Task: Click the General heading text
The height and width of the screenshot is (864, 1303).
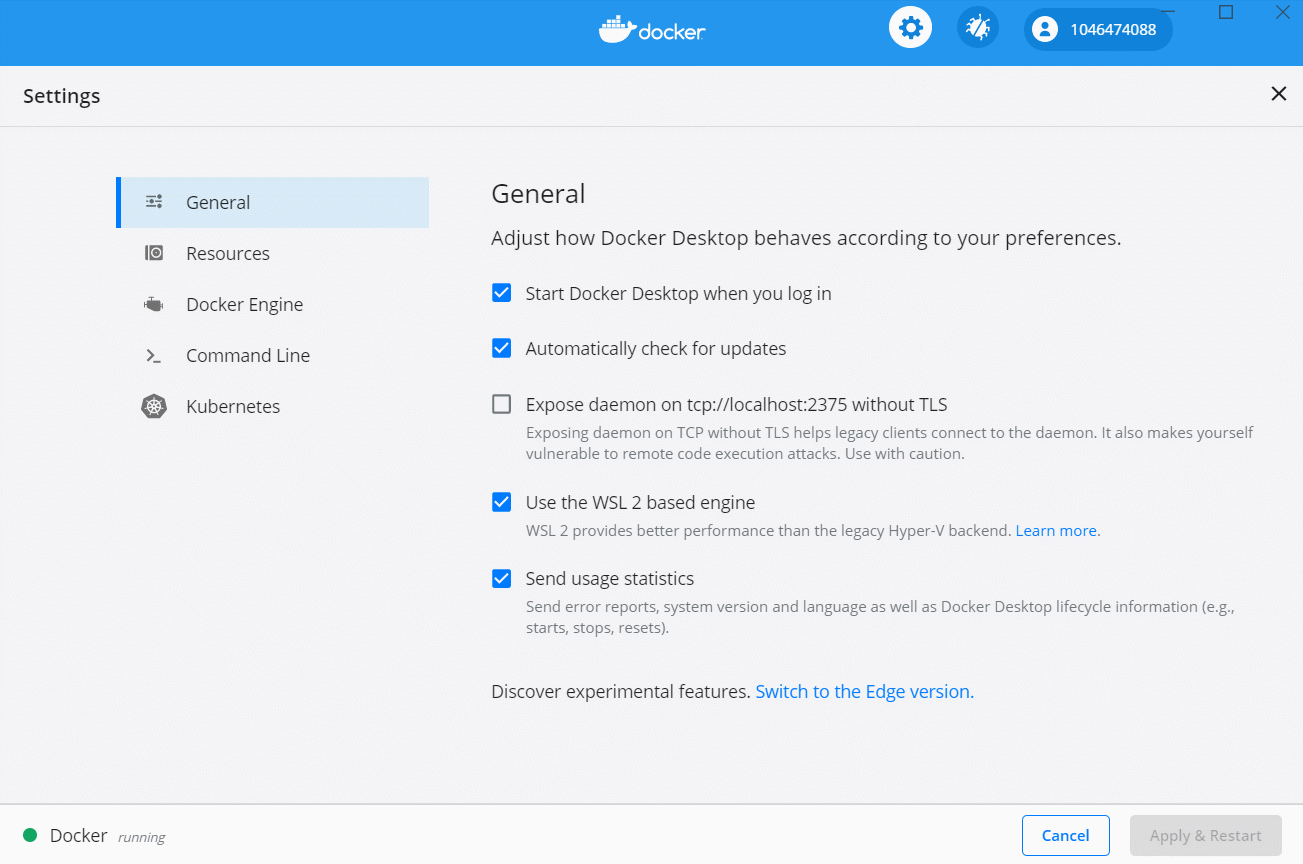Action: [538, 193]
